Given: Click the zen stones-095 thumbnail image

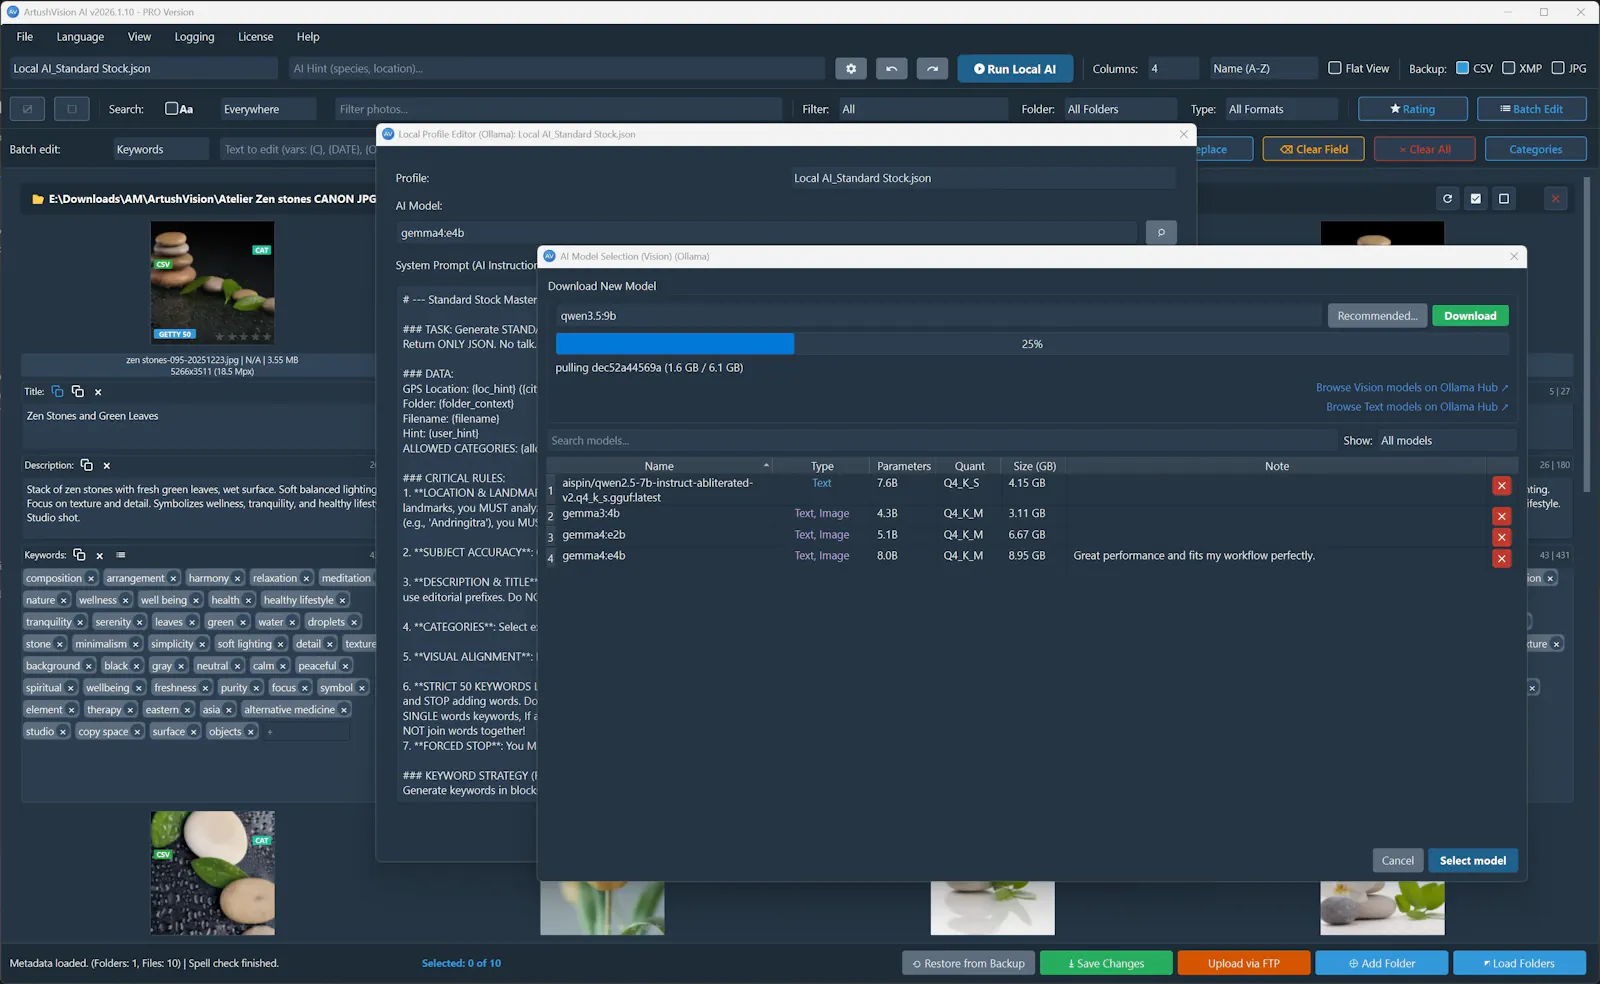Looking at the screenshot, I should [212, 283].
